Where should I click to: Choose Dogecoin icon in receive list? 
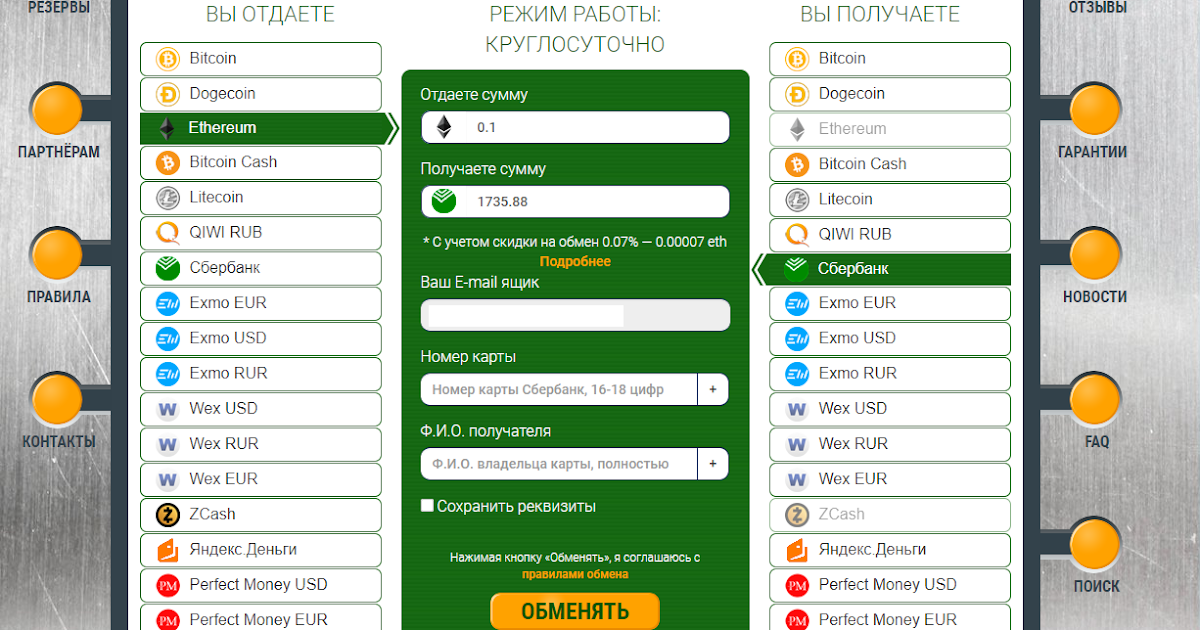click(x=797, y=94)
